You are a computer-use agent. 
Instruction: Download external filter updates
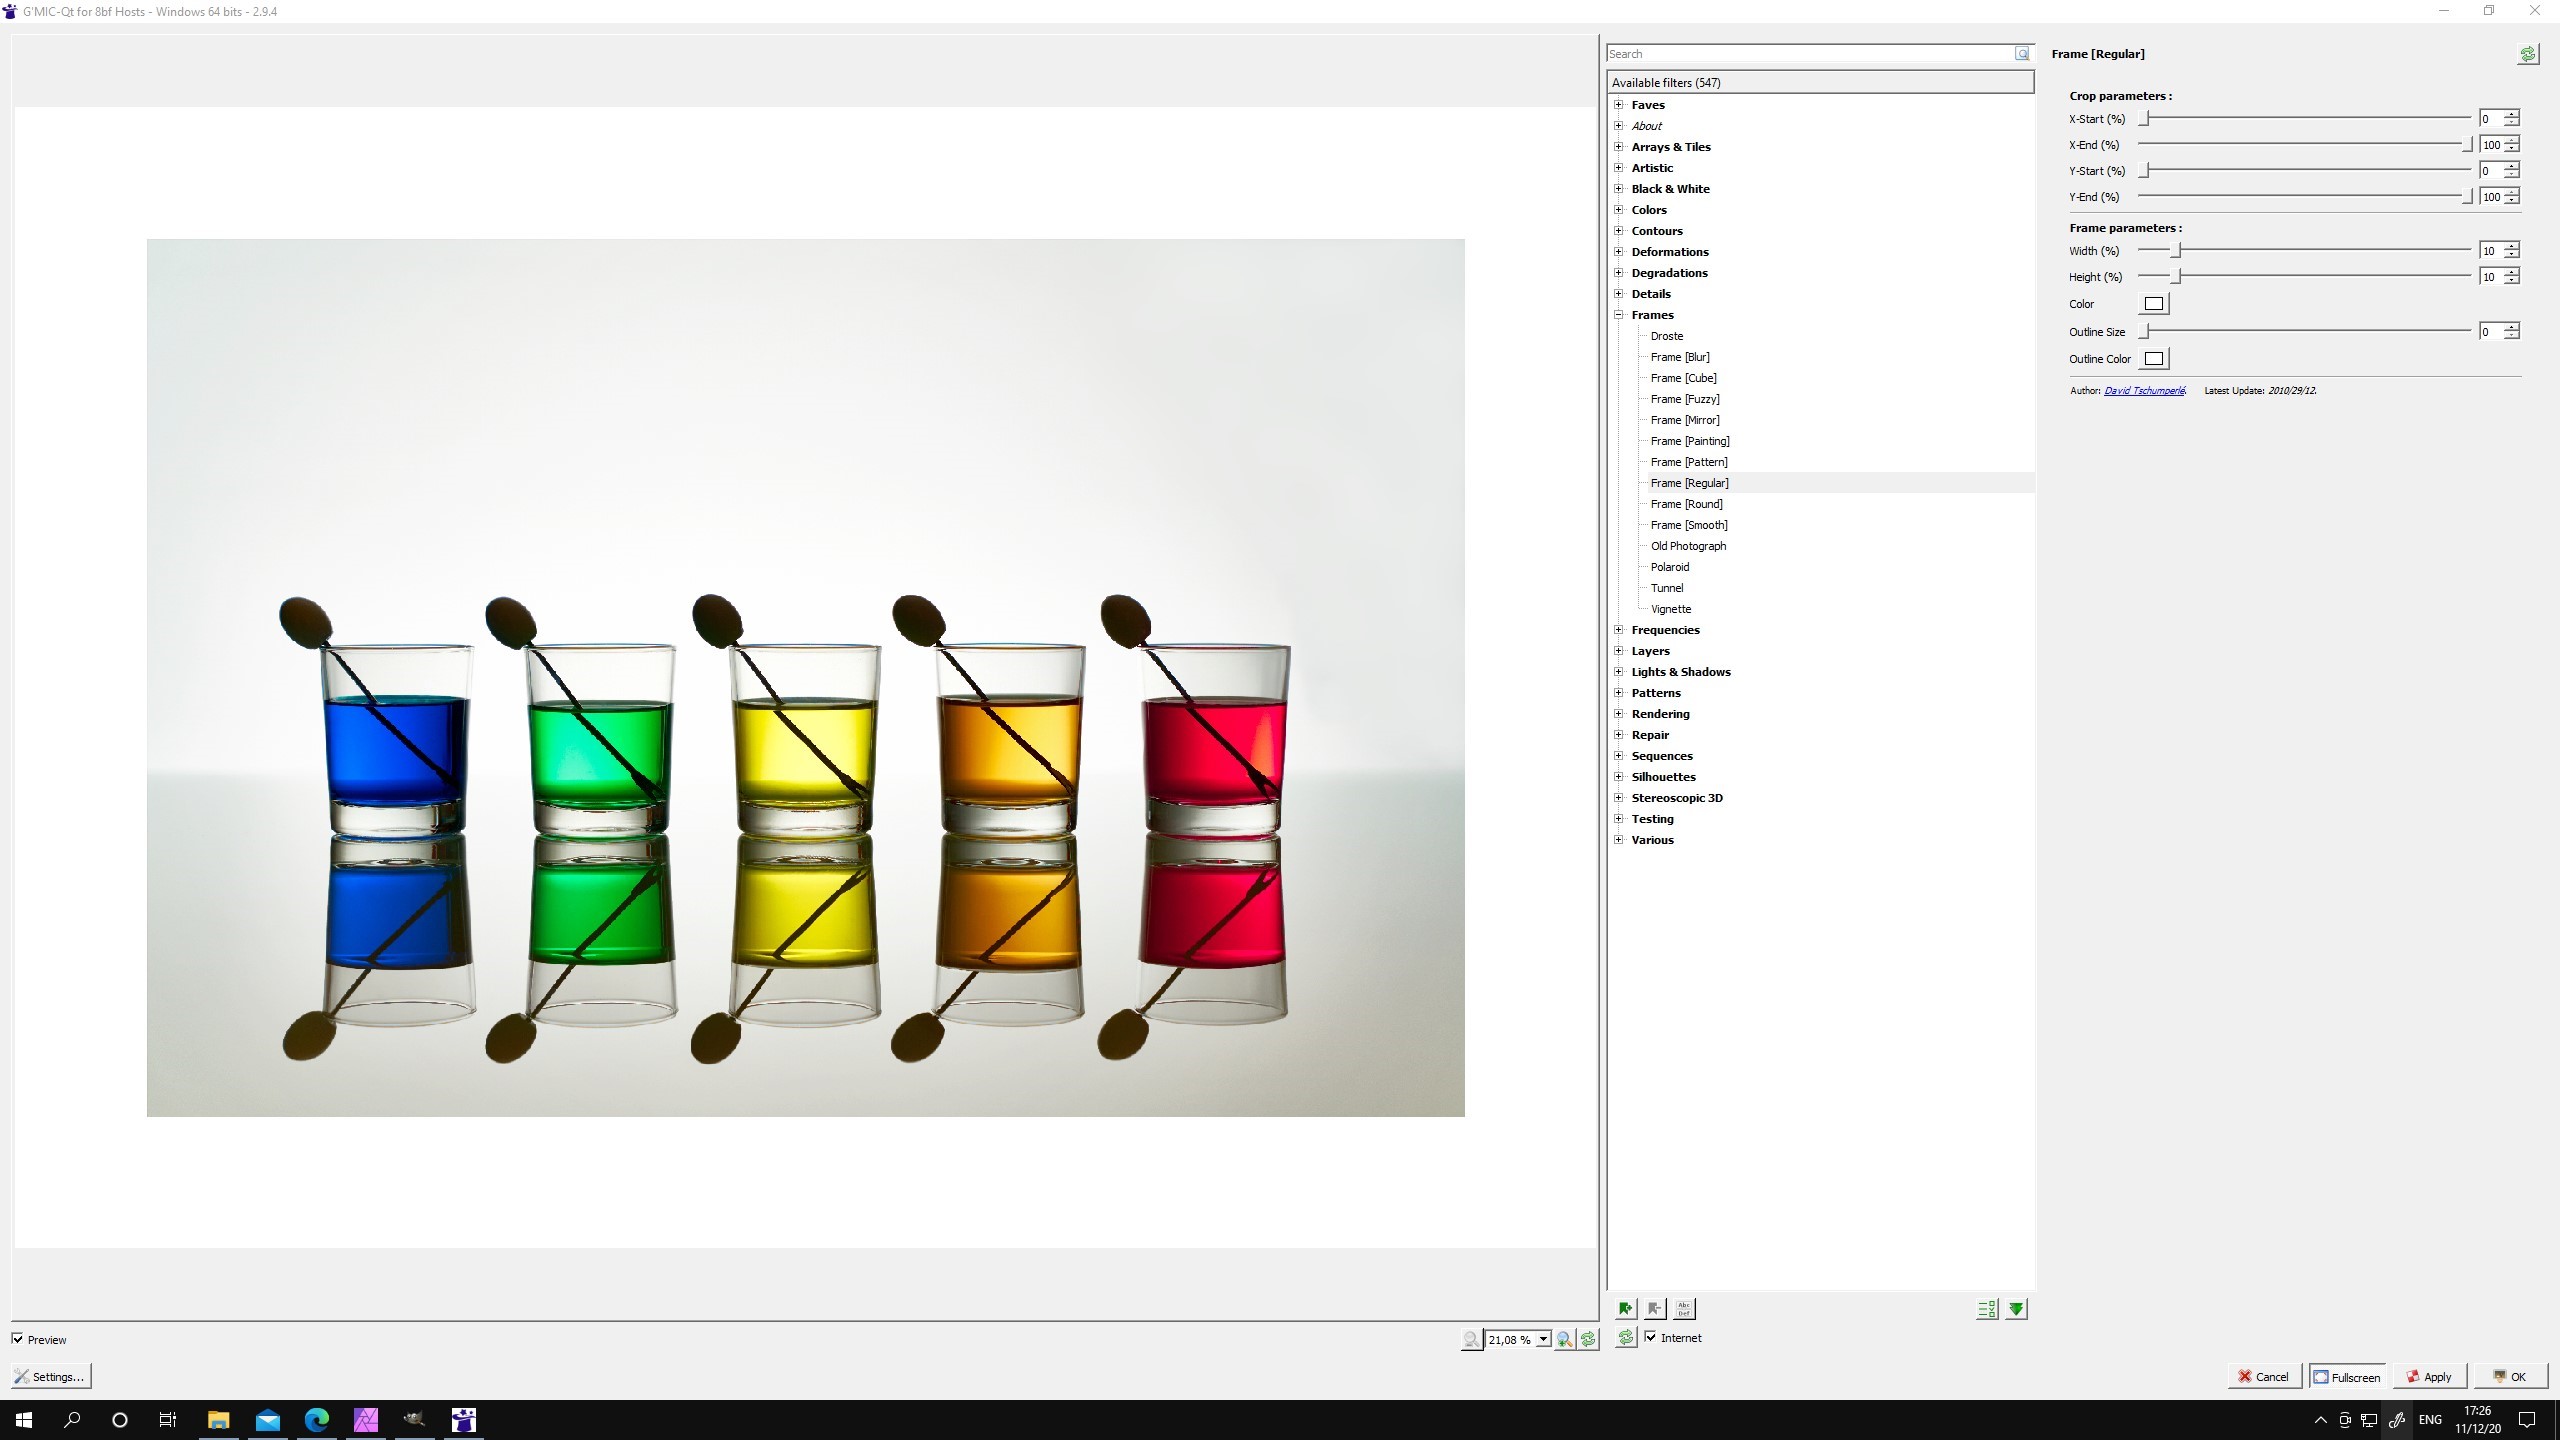click(2016, 1308)
